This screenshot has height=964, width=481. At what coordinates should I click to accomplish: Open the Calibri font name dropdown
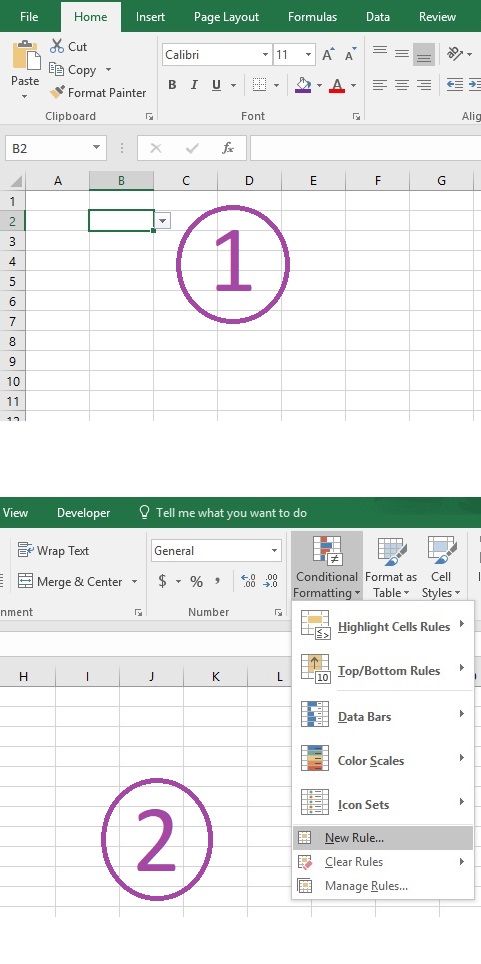[x=265, y=55]
